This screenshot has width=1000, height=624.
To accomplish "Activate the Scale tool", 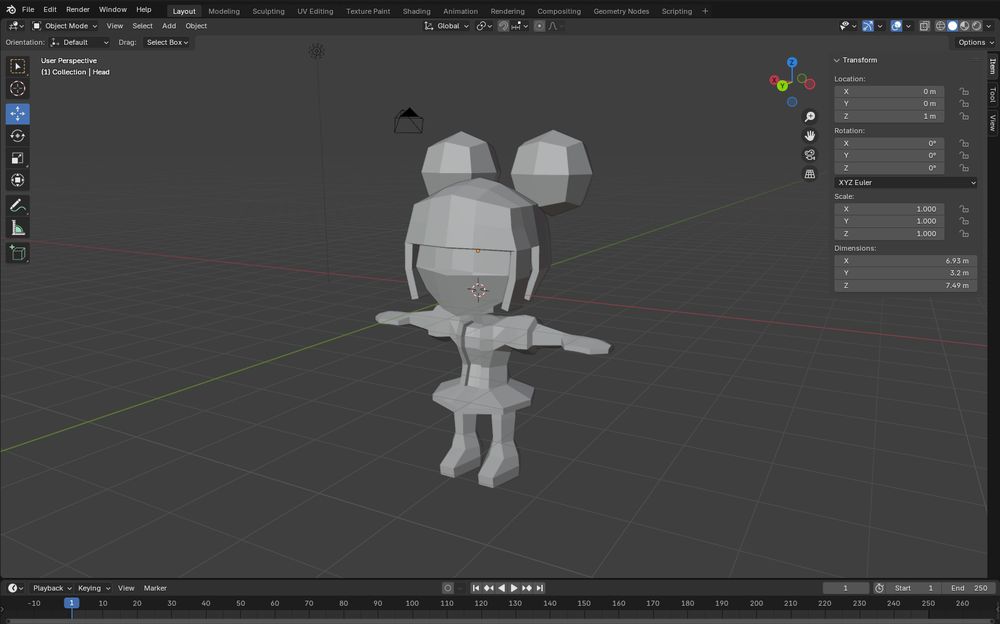I will click(x=17, y=158).
